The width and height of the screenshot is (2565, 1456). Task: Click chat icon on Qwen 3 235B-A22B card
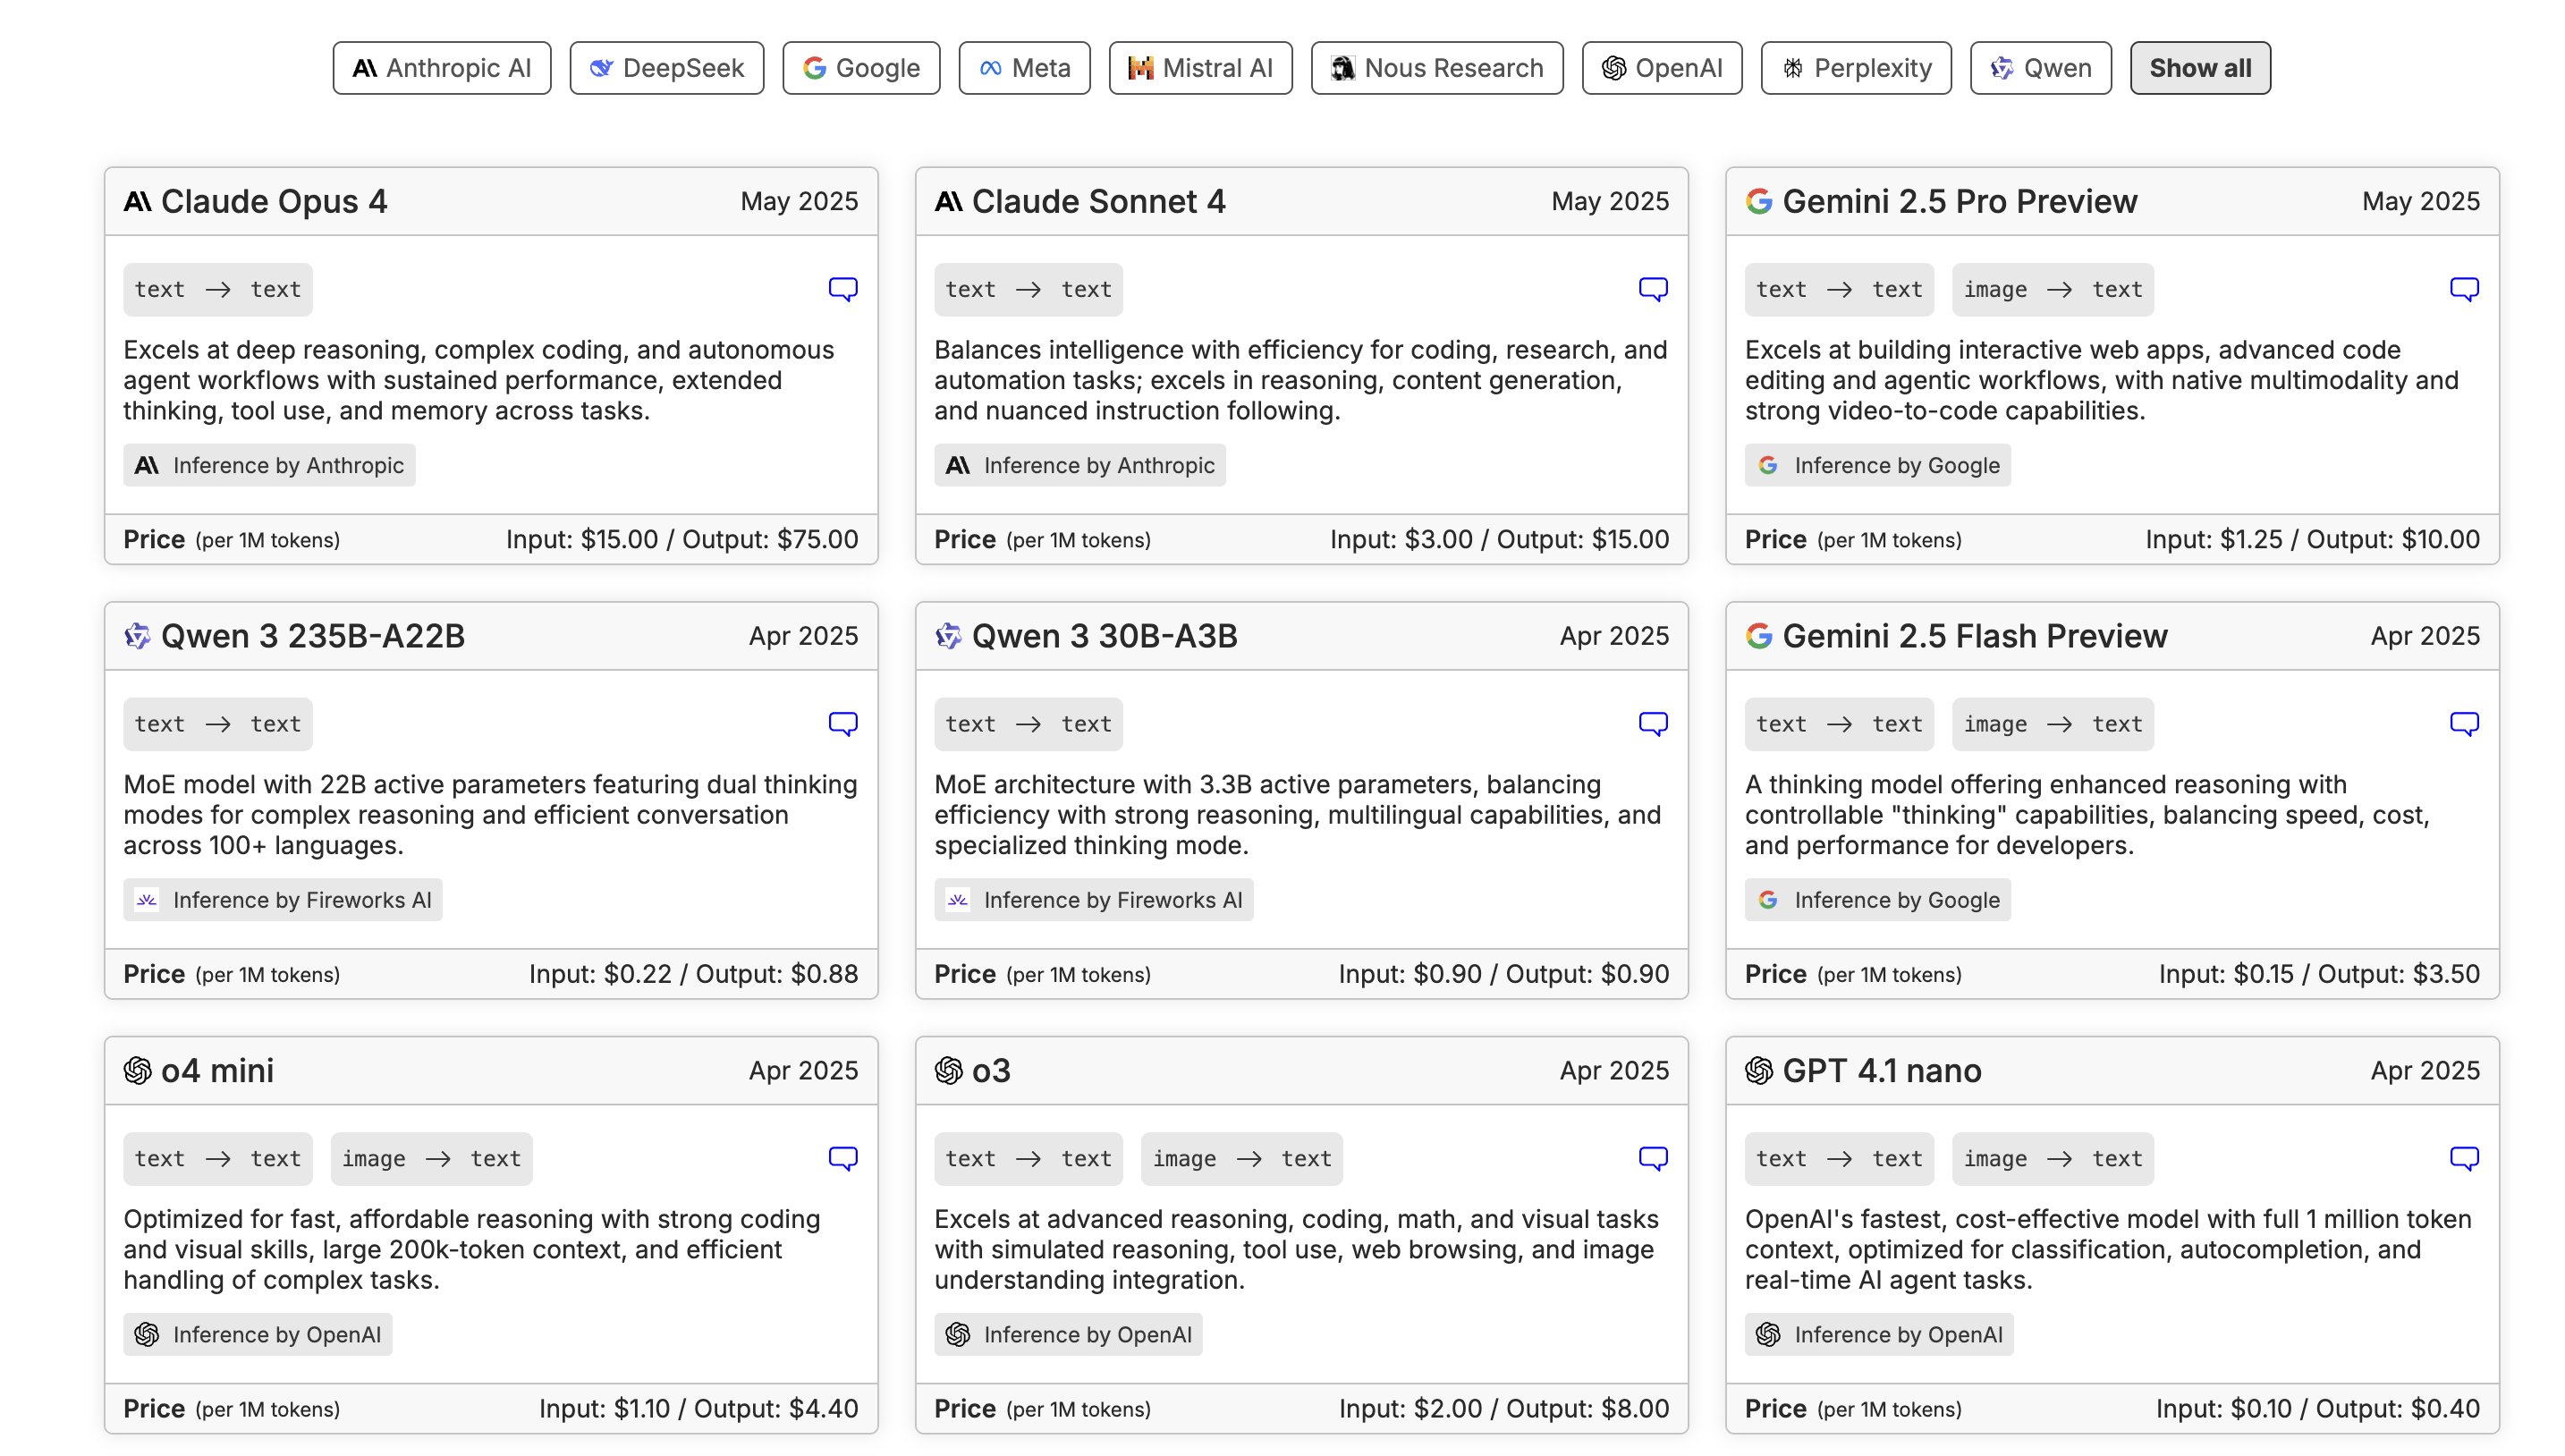pos(842,723)
